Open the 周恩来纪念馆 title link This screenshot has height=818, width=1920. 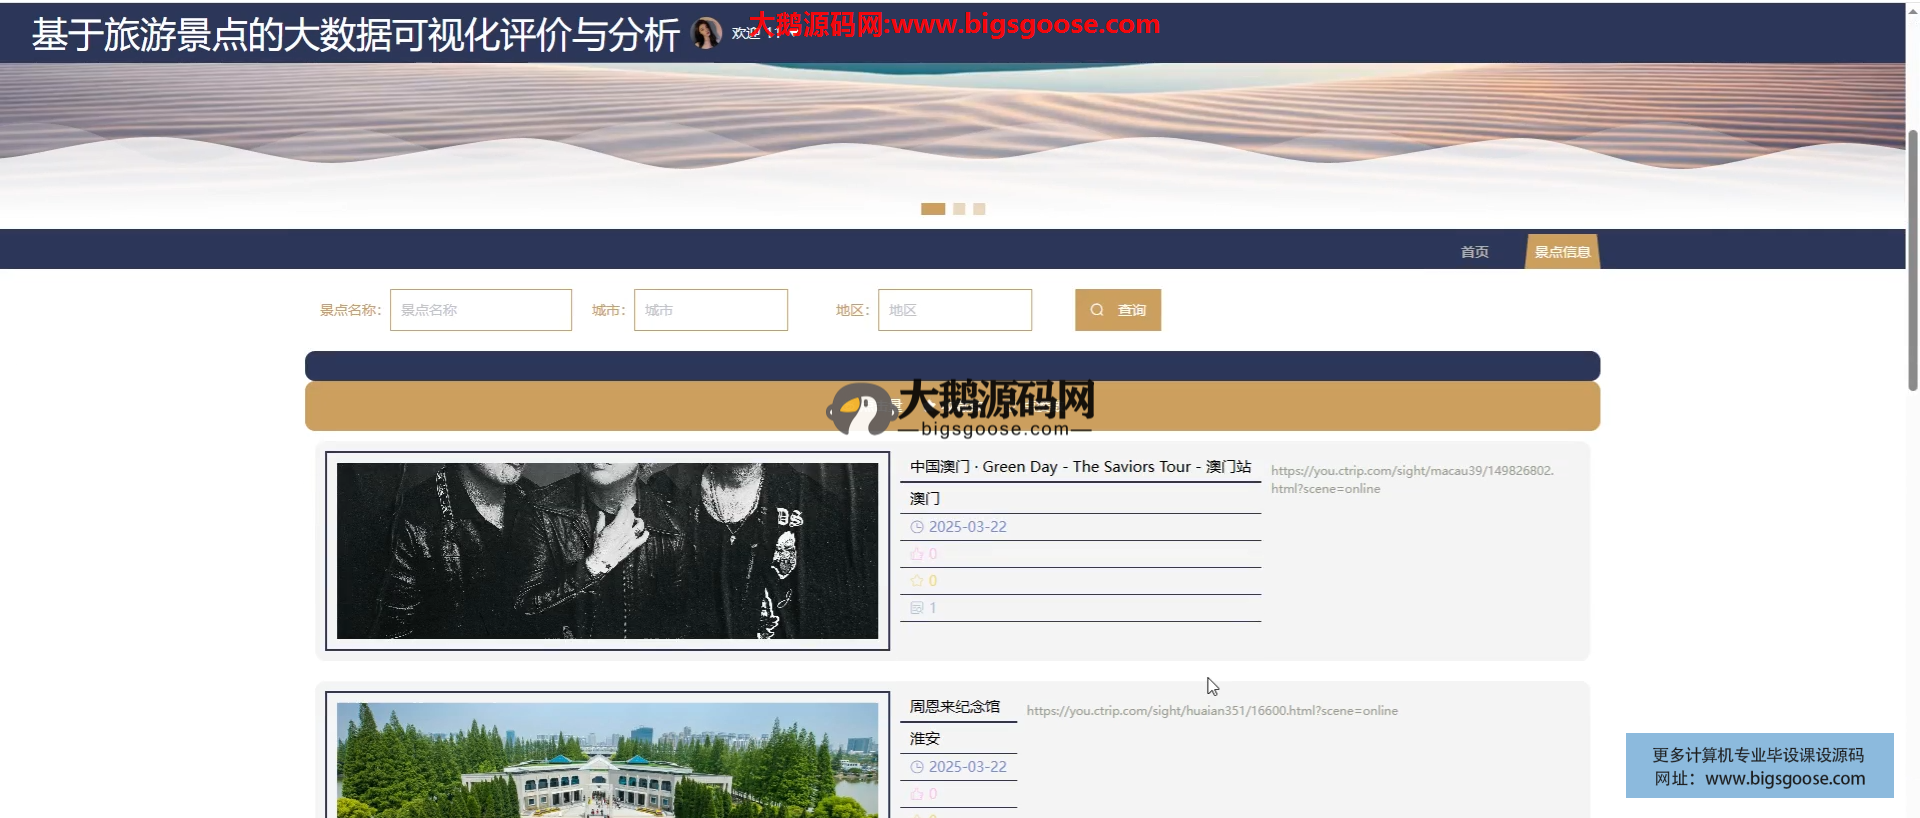tap(954, 707)
